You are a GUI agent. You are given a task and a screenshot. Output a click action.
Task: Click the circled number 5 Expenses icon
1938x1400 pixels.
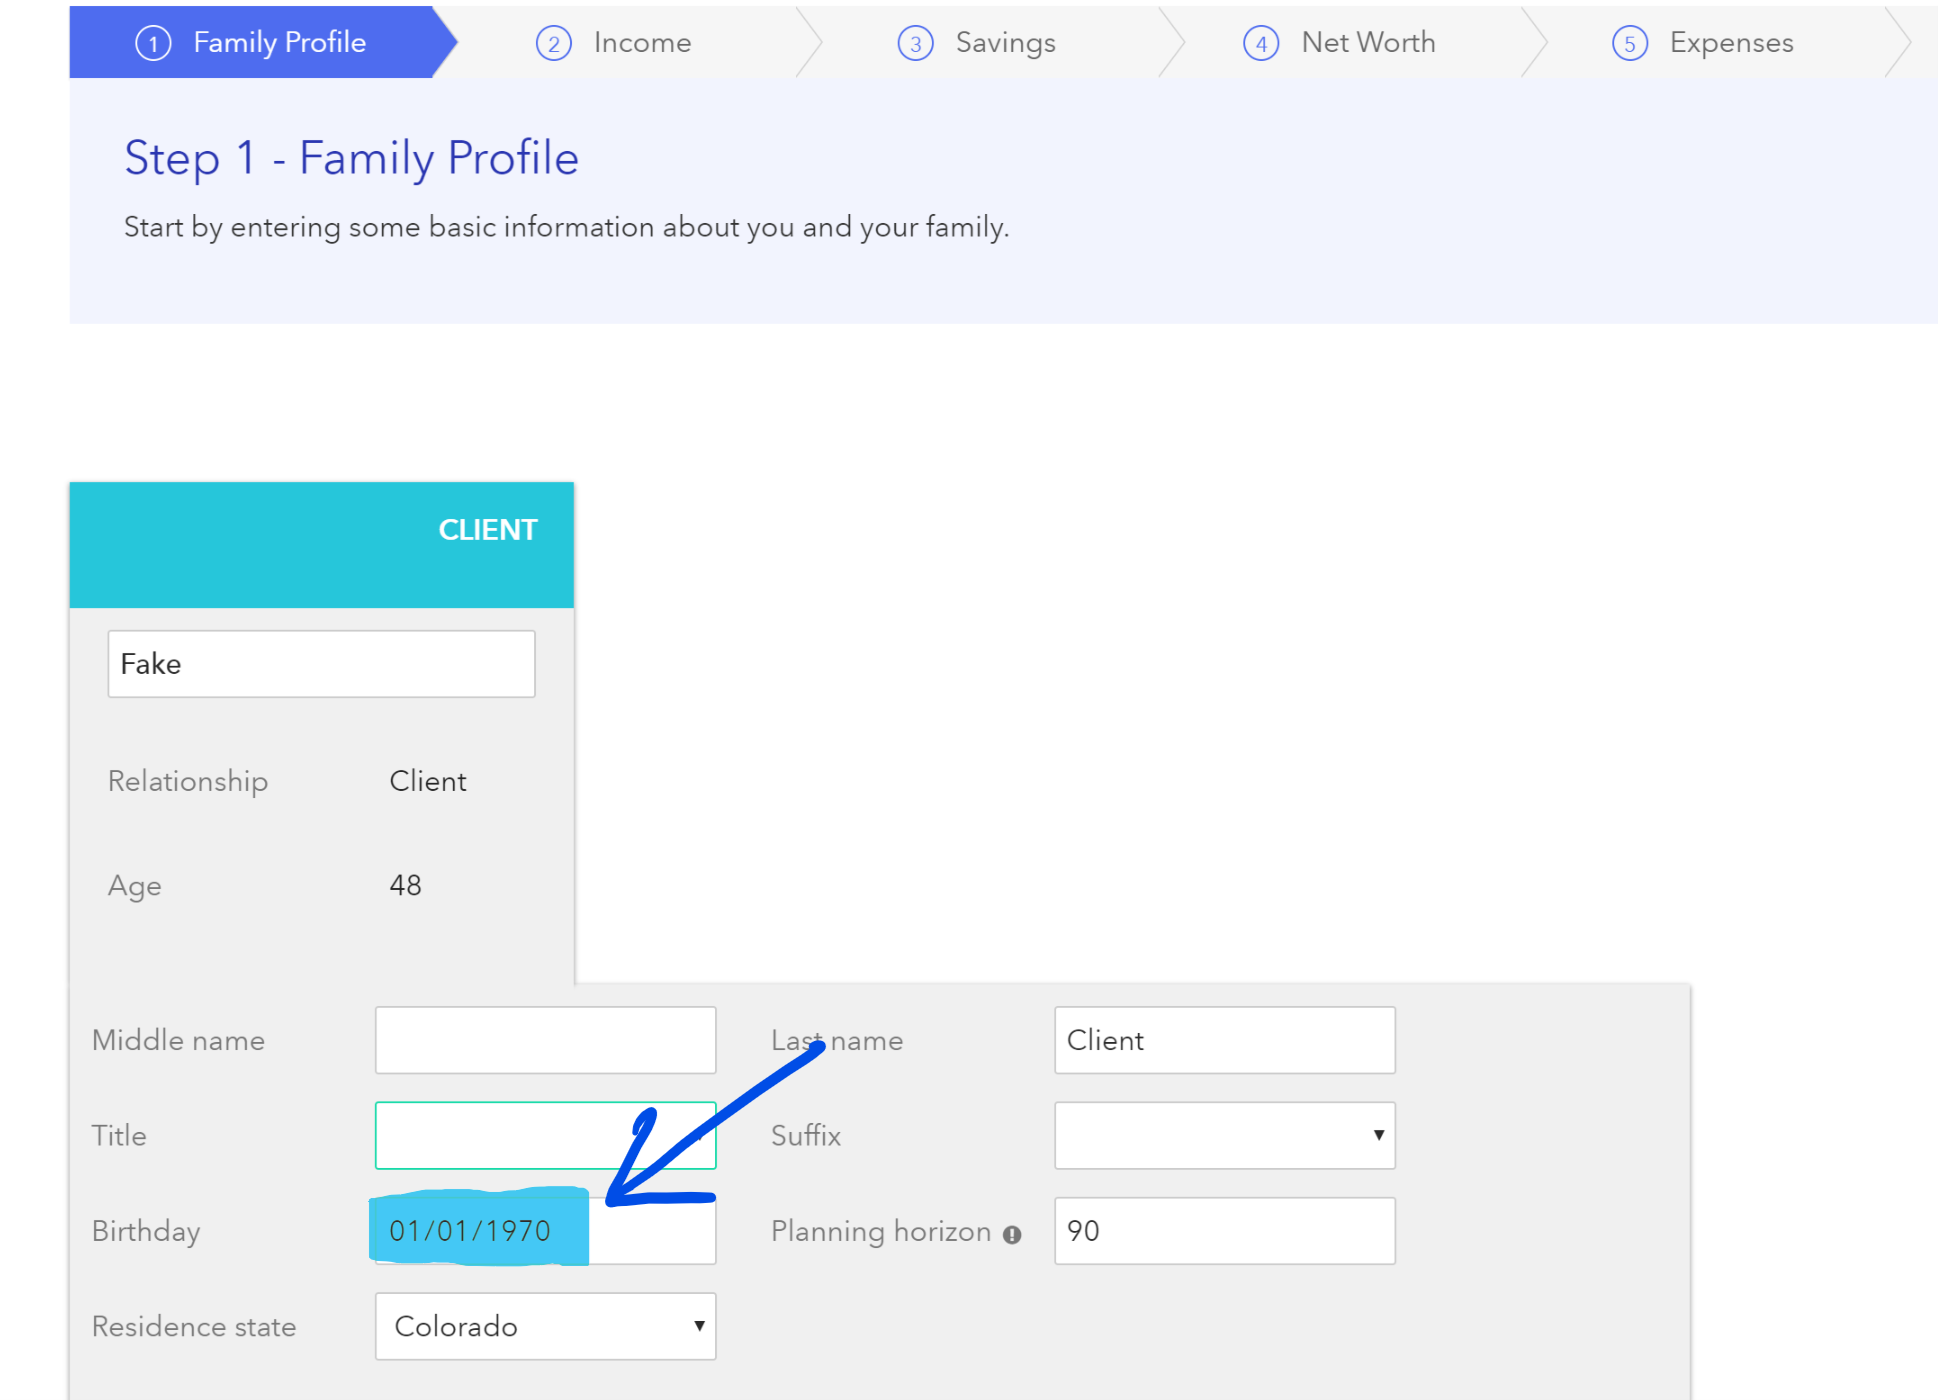pyautogui.click(x=1630, y=43)
